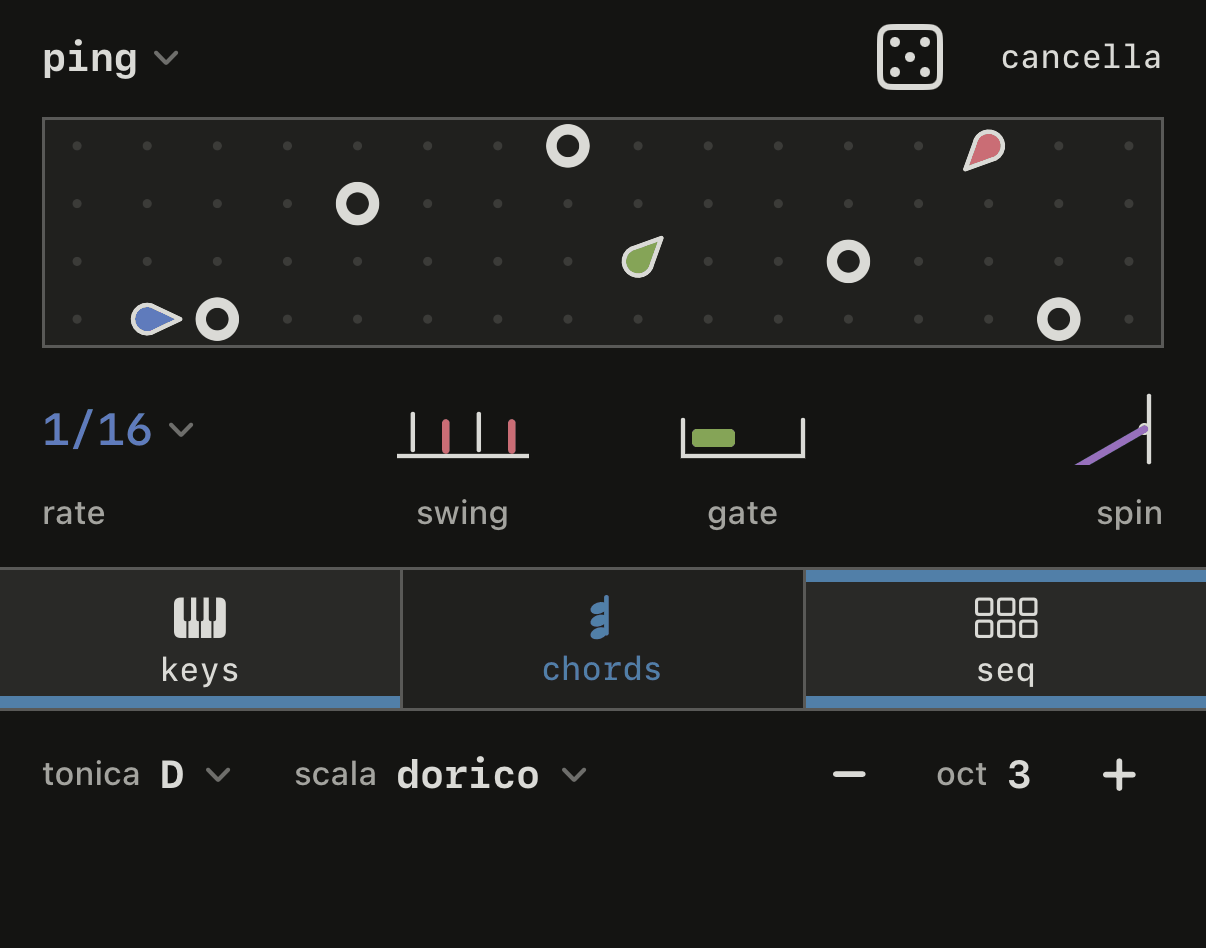
Task: Open the ping preset dropdown
Action: click(110, 57)
